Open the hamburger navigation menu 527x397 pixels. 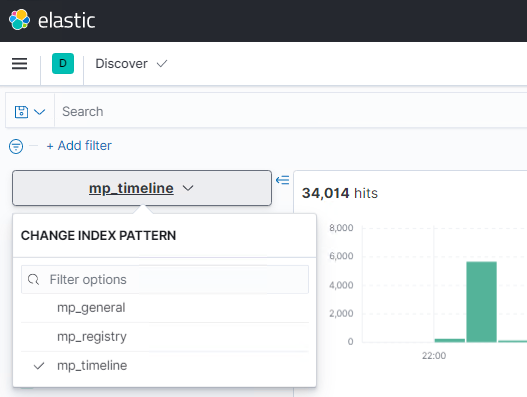19,64
